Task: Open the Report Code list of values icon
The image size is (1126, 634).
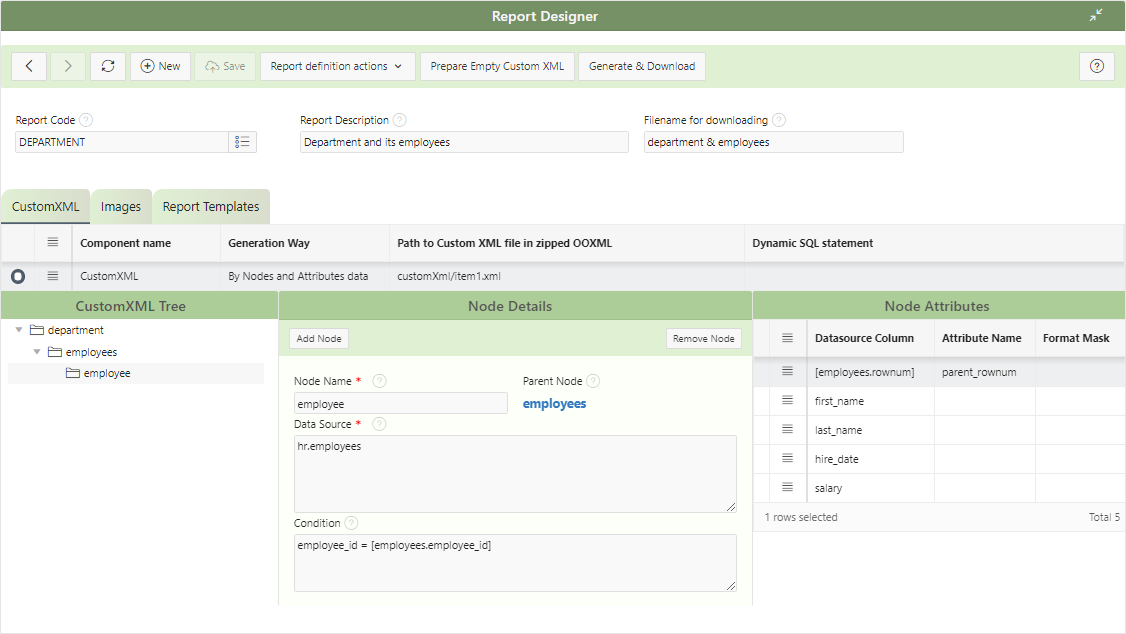Action: click(x=242, y=142)
